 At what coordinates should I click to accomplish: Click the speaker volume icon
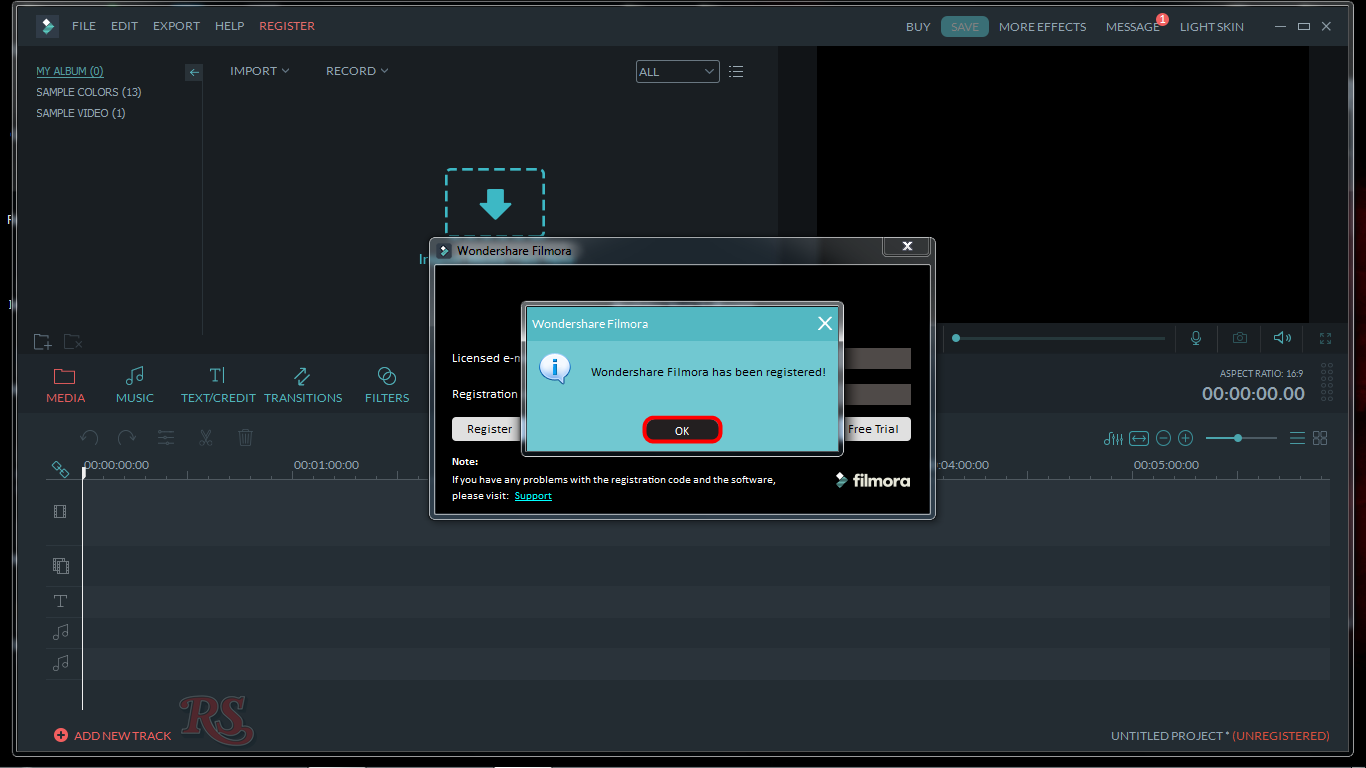pos(1282,338)
